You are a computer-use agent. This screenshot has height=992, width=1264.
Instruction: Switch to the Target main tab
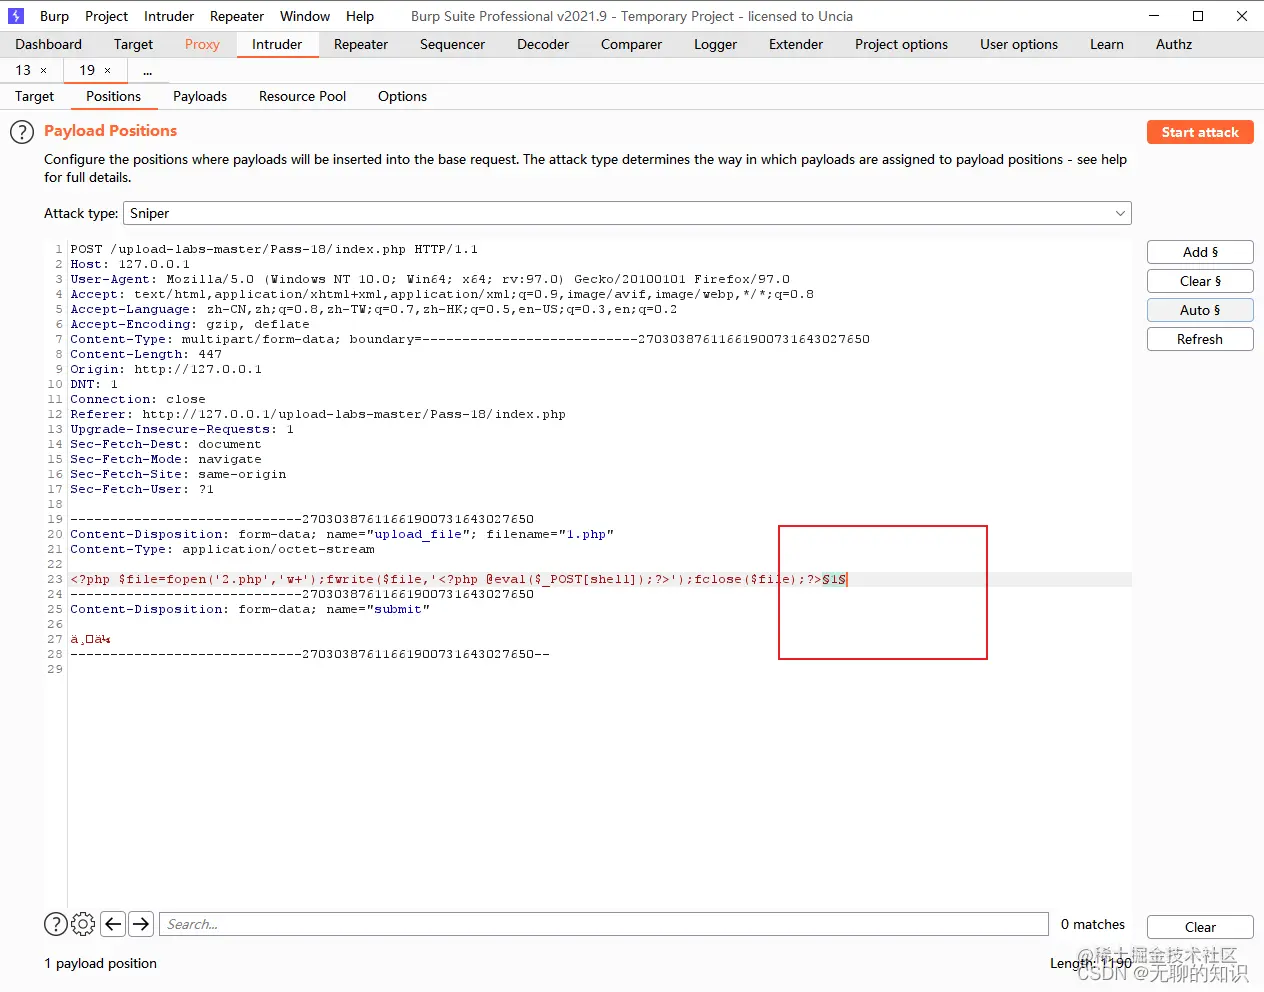pyautogui.click(x=133, y=44)
